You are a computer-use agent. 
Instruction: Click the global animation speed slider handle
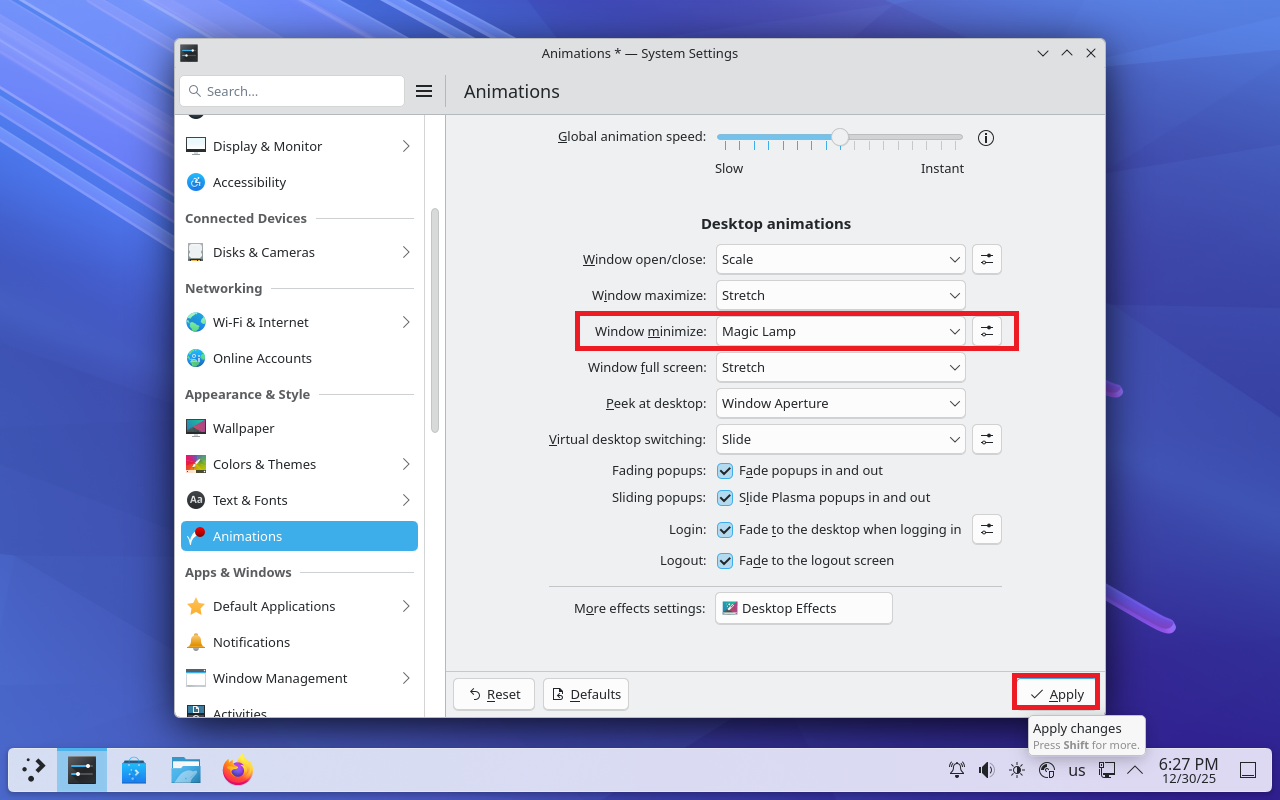click(840, 137)
